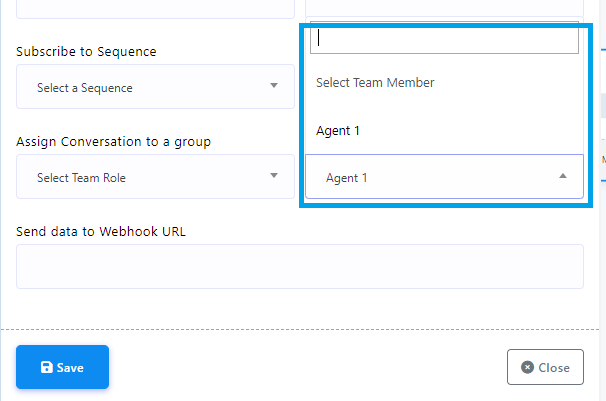Choose Agent 1 from the open list
Screen dimensions: 606x401
point(338,130)
